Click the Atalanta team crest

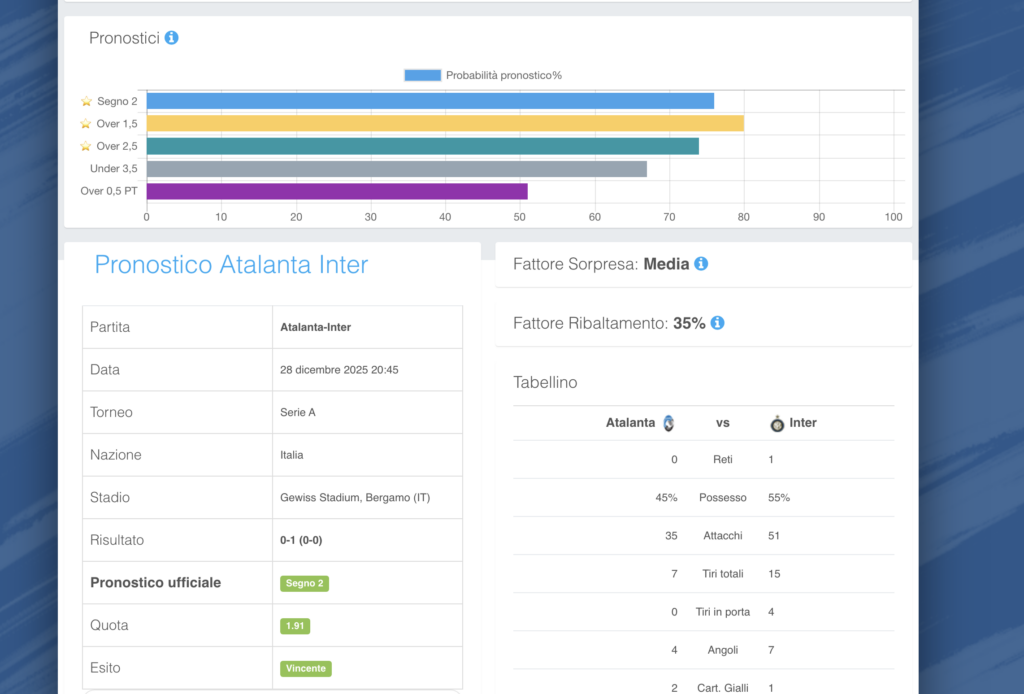tap(669, 423)
